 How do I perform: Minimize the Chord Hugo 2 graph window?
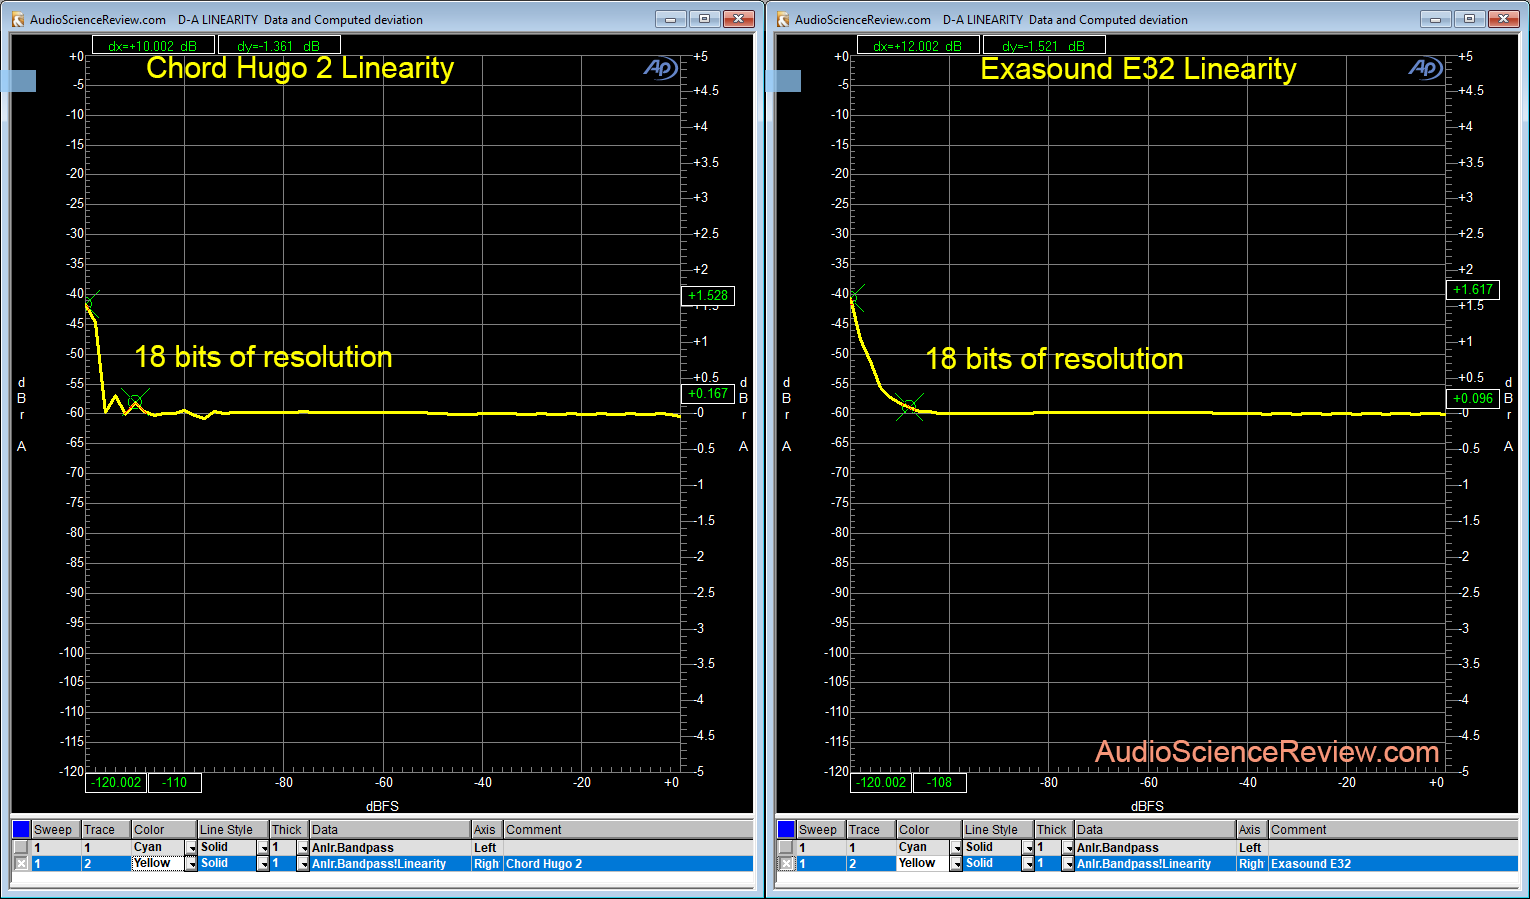[670, 19]
